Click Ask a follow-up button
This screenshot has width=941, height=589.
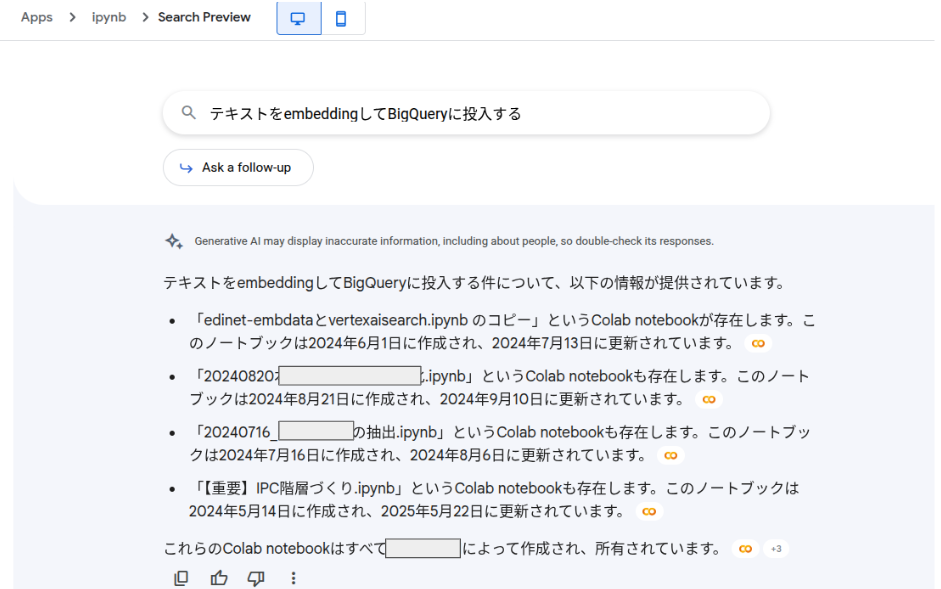238,168
